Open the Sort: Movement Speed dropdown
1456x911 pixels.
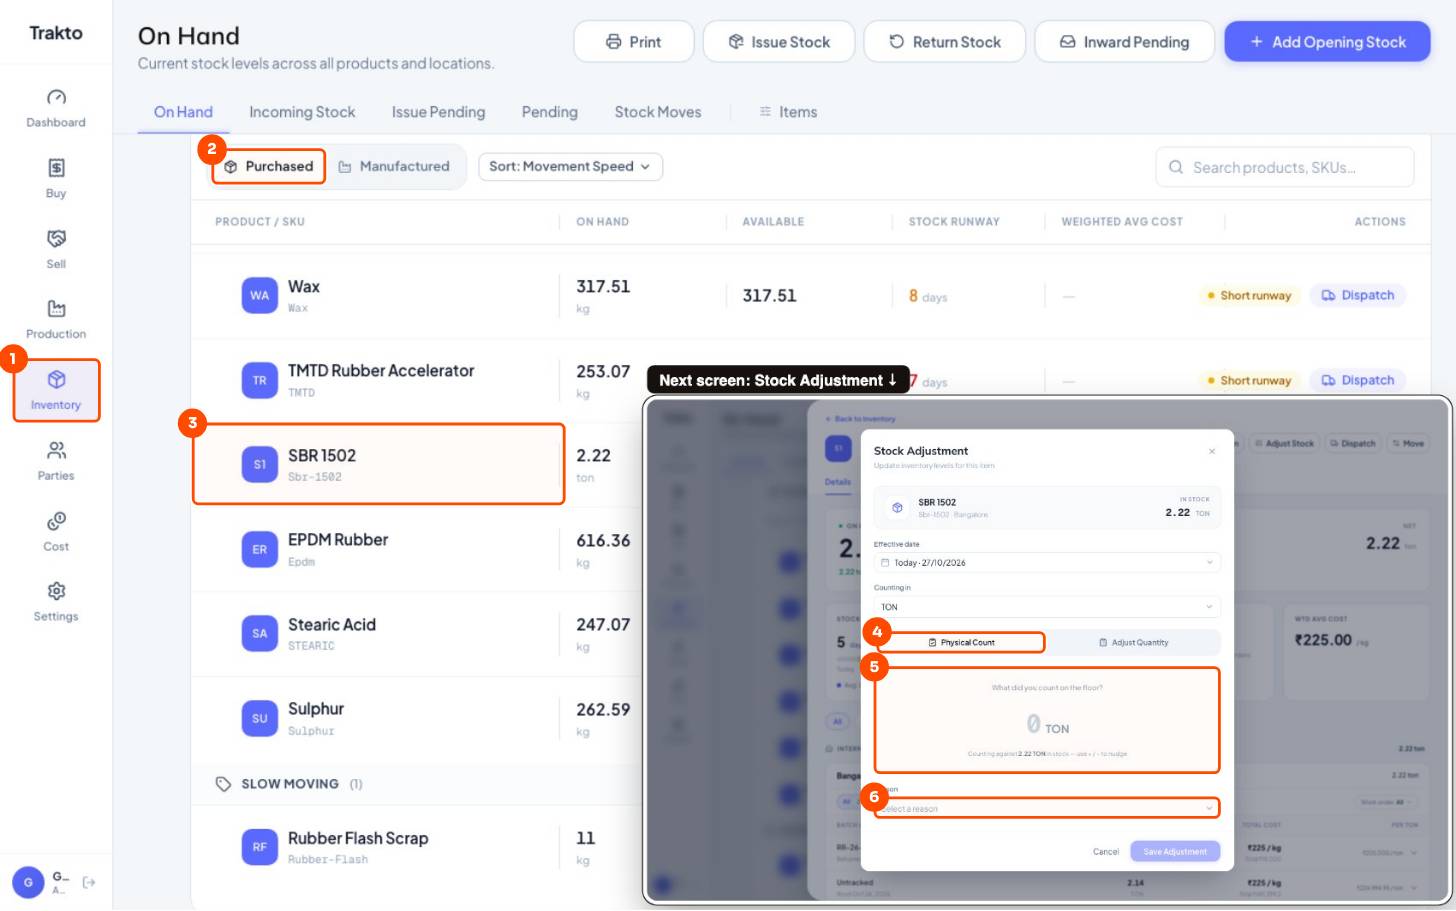pos(570,166)
